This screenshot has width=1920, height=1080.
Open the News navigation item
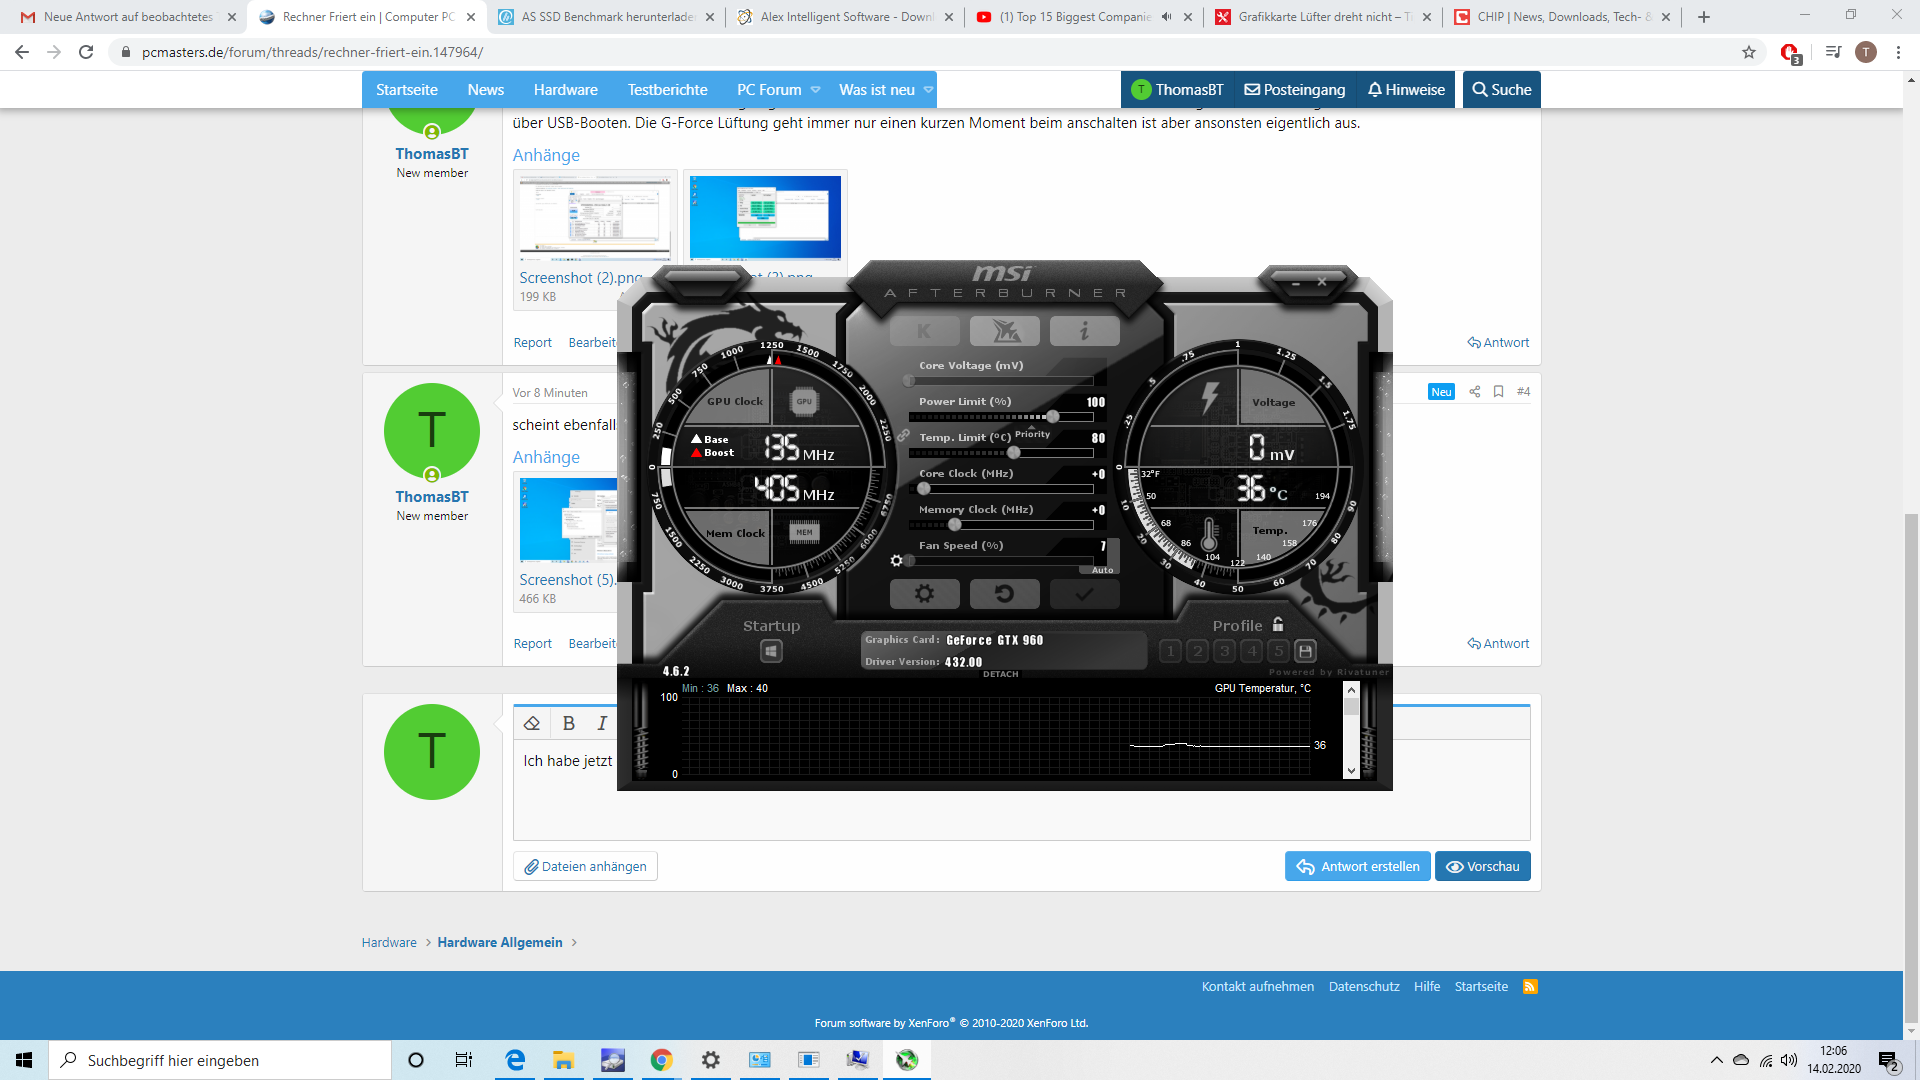tap(485, 90)
